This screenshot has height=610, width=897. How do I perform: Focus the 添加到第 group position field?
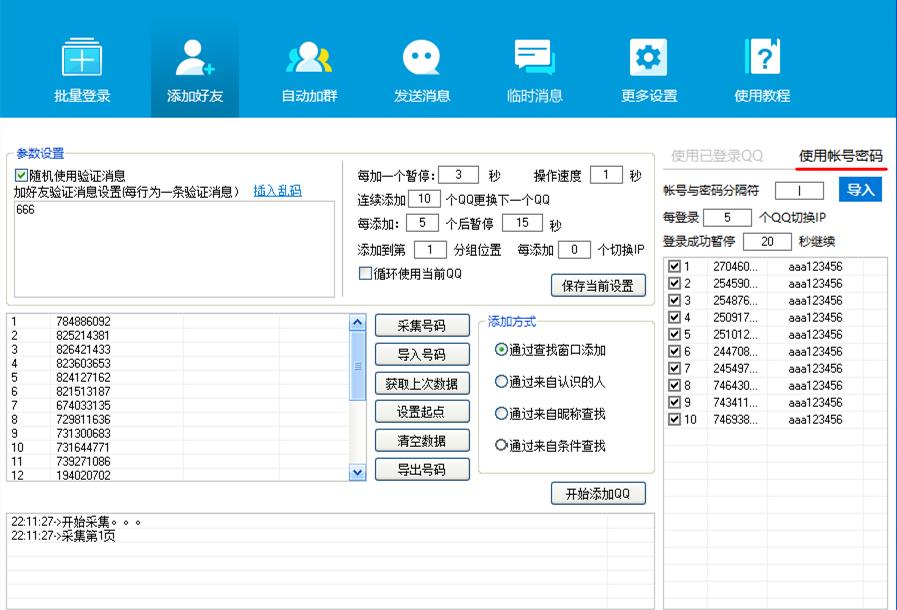430,249
